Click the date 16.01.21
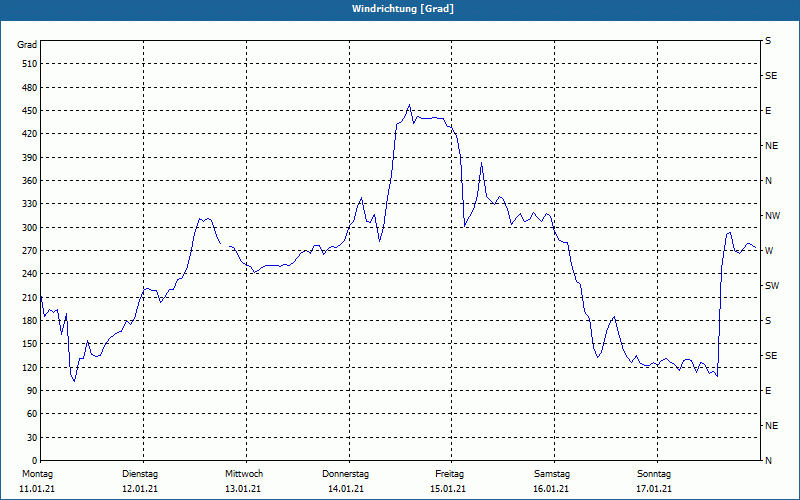 pos(551,489)
